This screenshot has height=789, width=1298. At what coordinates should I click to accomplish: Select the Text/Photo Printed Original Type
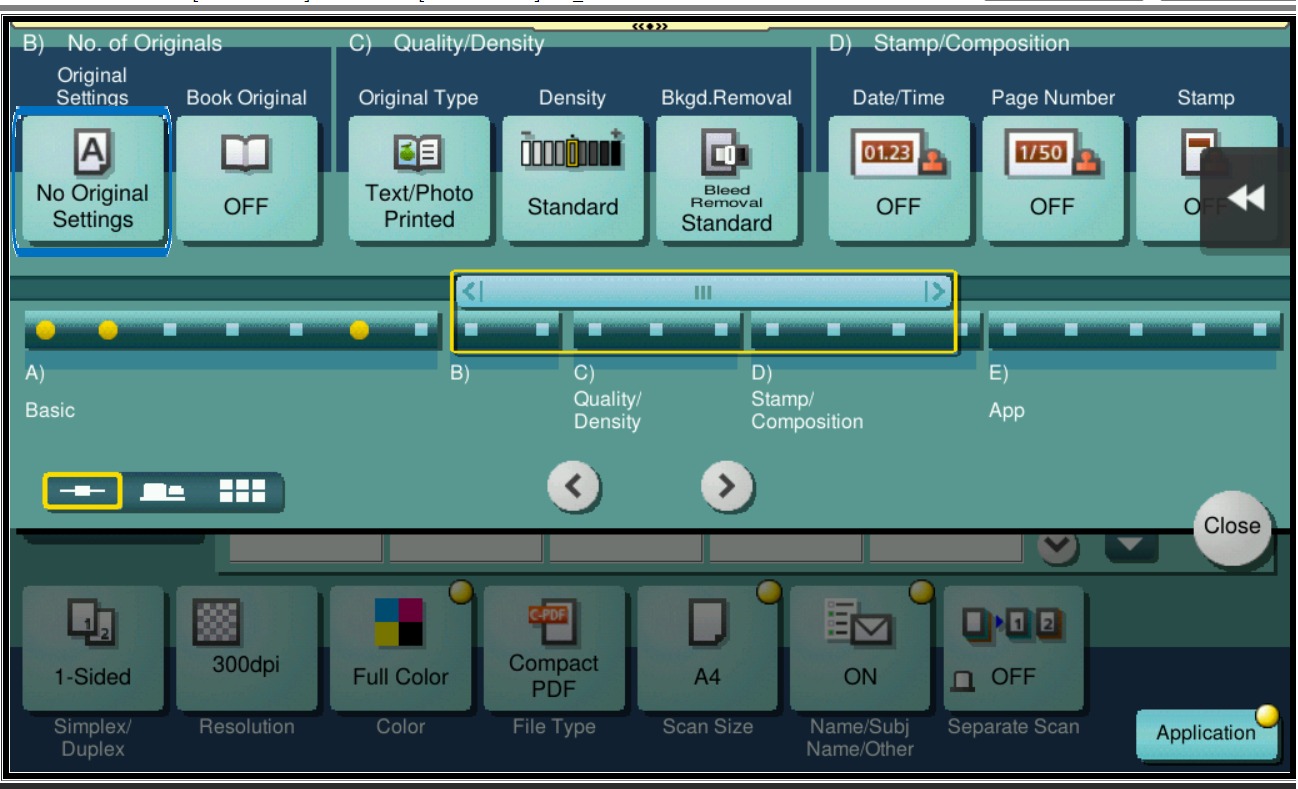pos(419,180)
